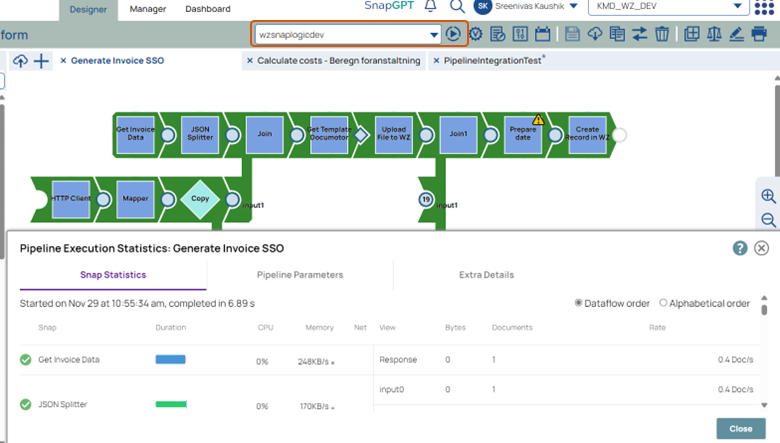Click the Get Invoice Data duration bar
780x443 pixels.
pyautogui.click(x=170, y=359)
